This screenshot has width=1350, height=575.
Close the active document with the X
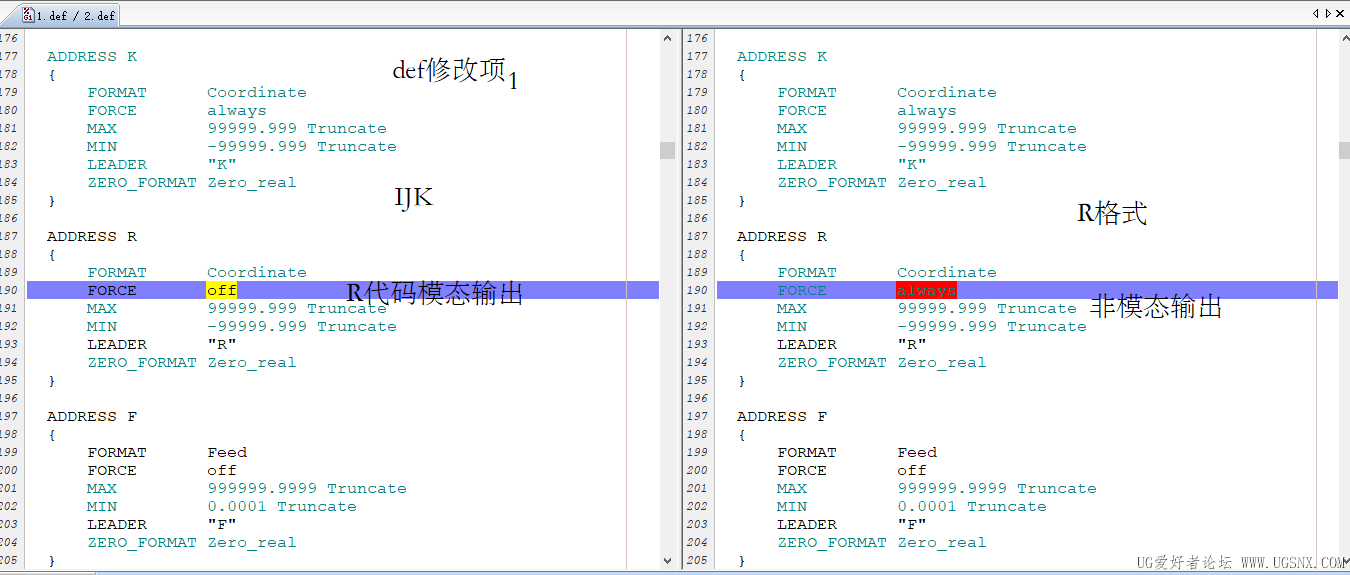(1341, 13)
